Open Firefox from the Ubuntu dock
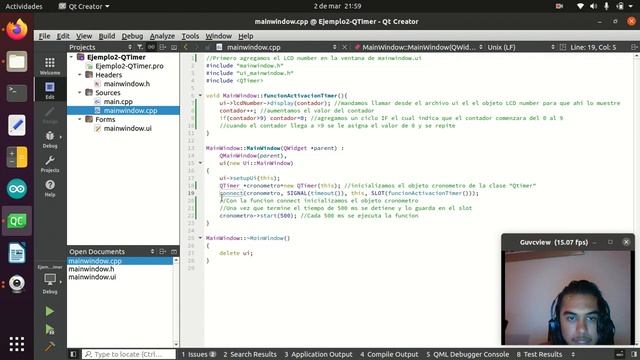The height and width of the screenshot is (360, 640). [x=17, y=30]
